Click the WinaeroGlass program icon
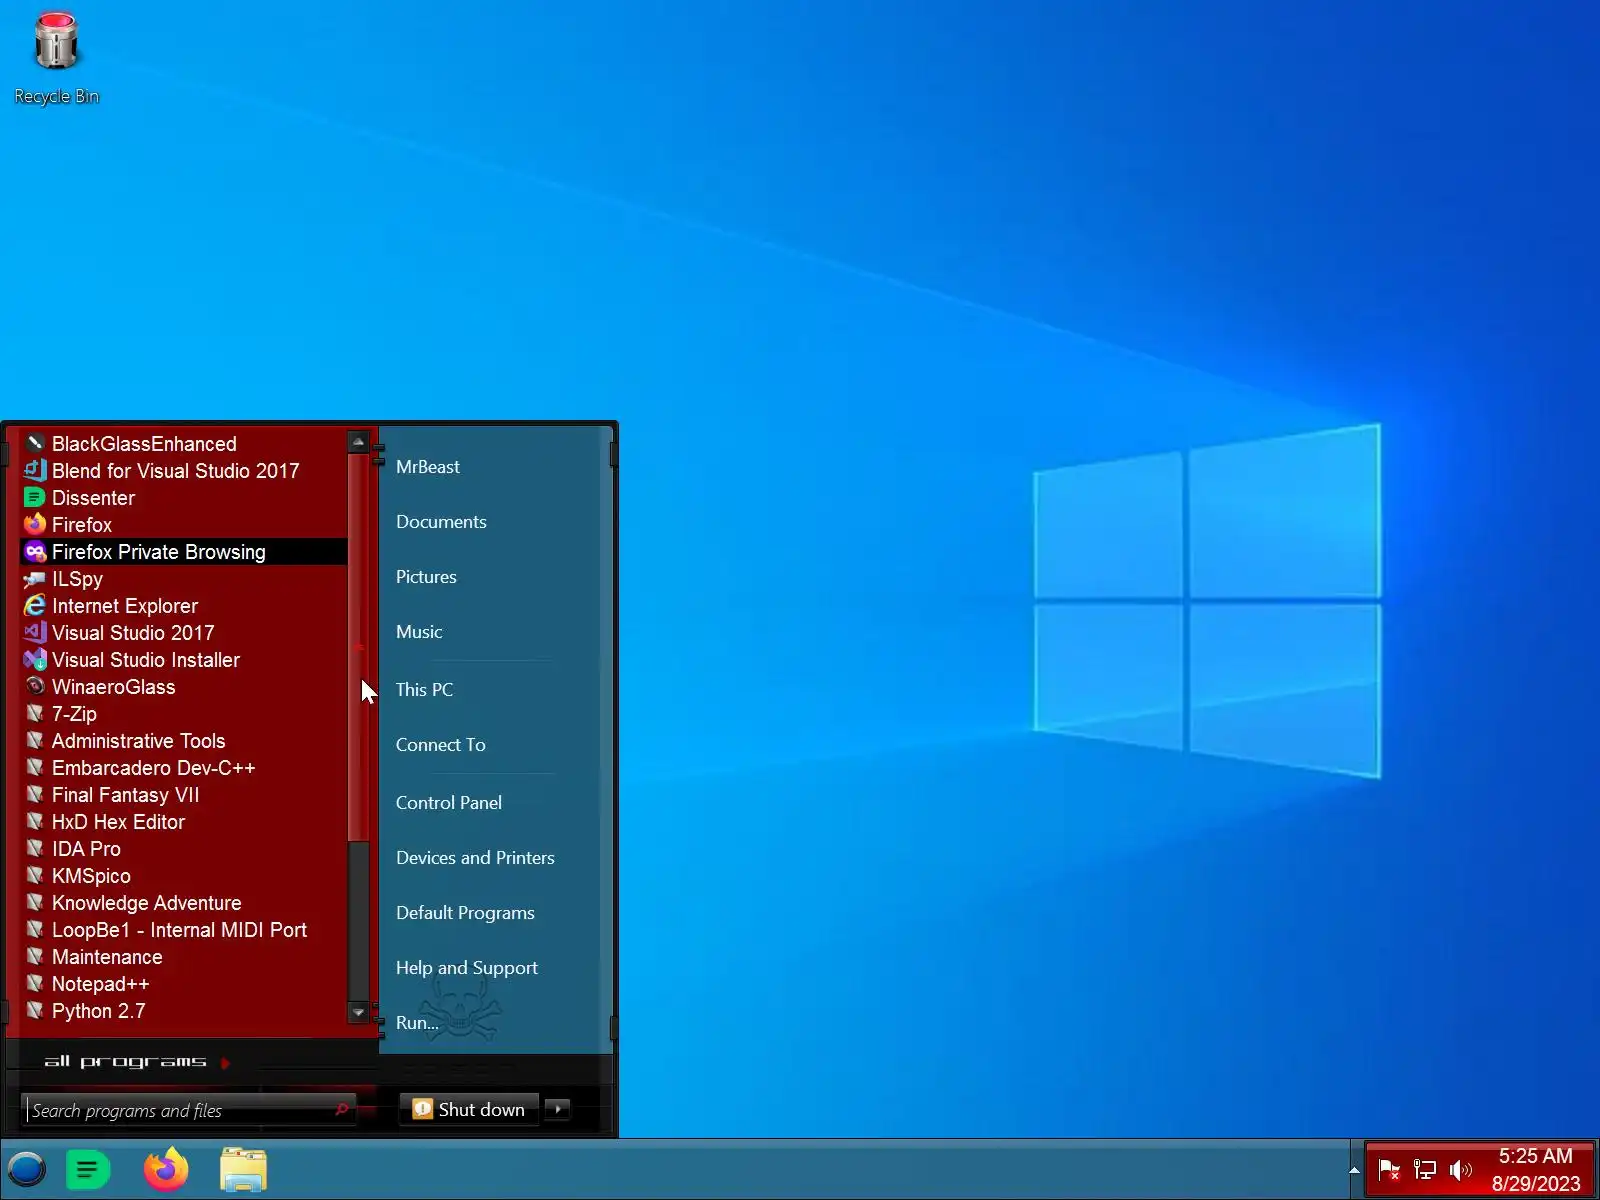 point(35,686)
